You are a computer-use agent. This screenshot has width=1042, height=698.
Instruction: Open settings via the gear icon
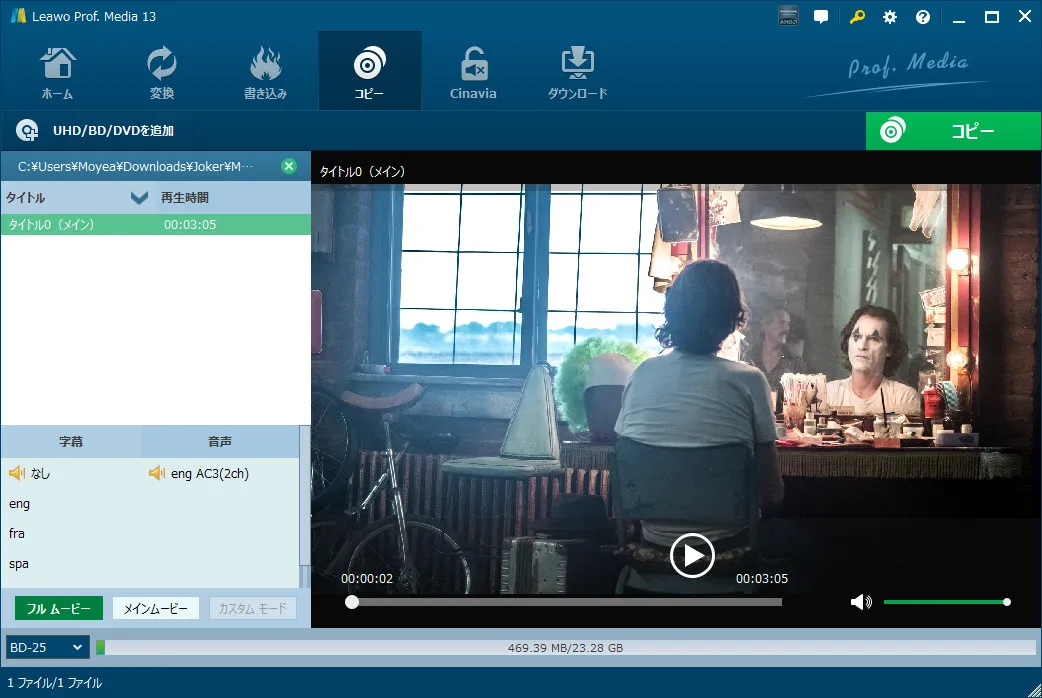pyautogui.click(x=890, y=17)
